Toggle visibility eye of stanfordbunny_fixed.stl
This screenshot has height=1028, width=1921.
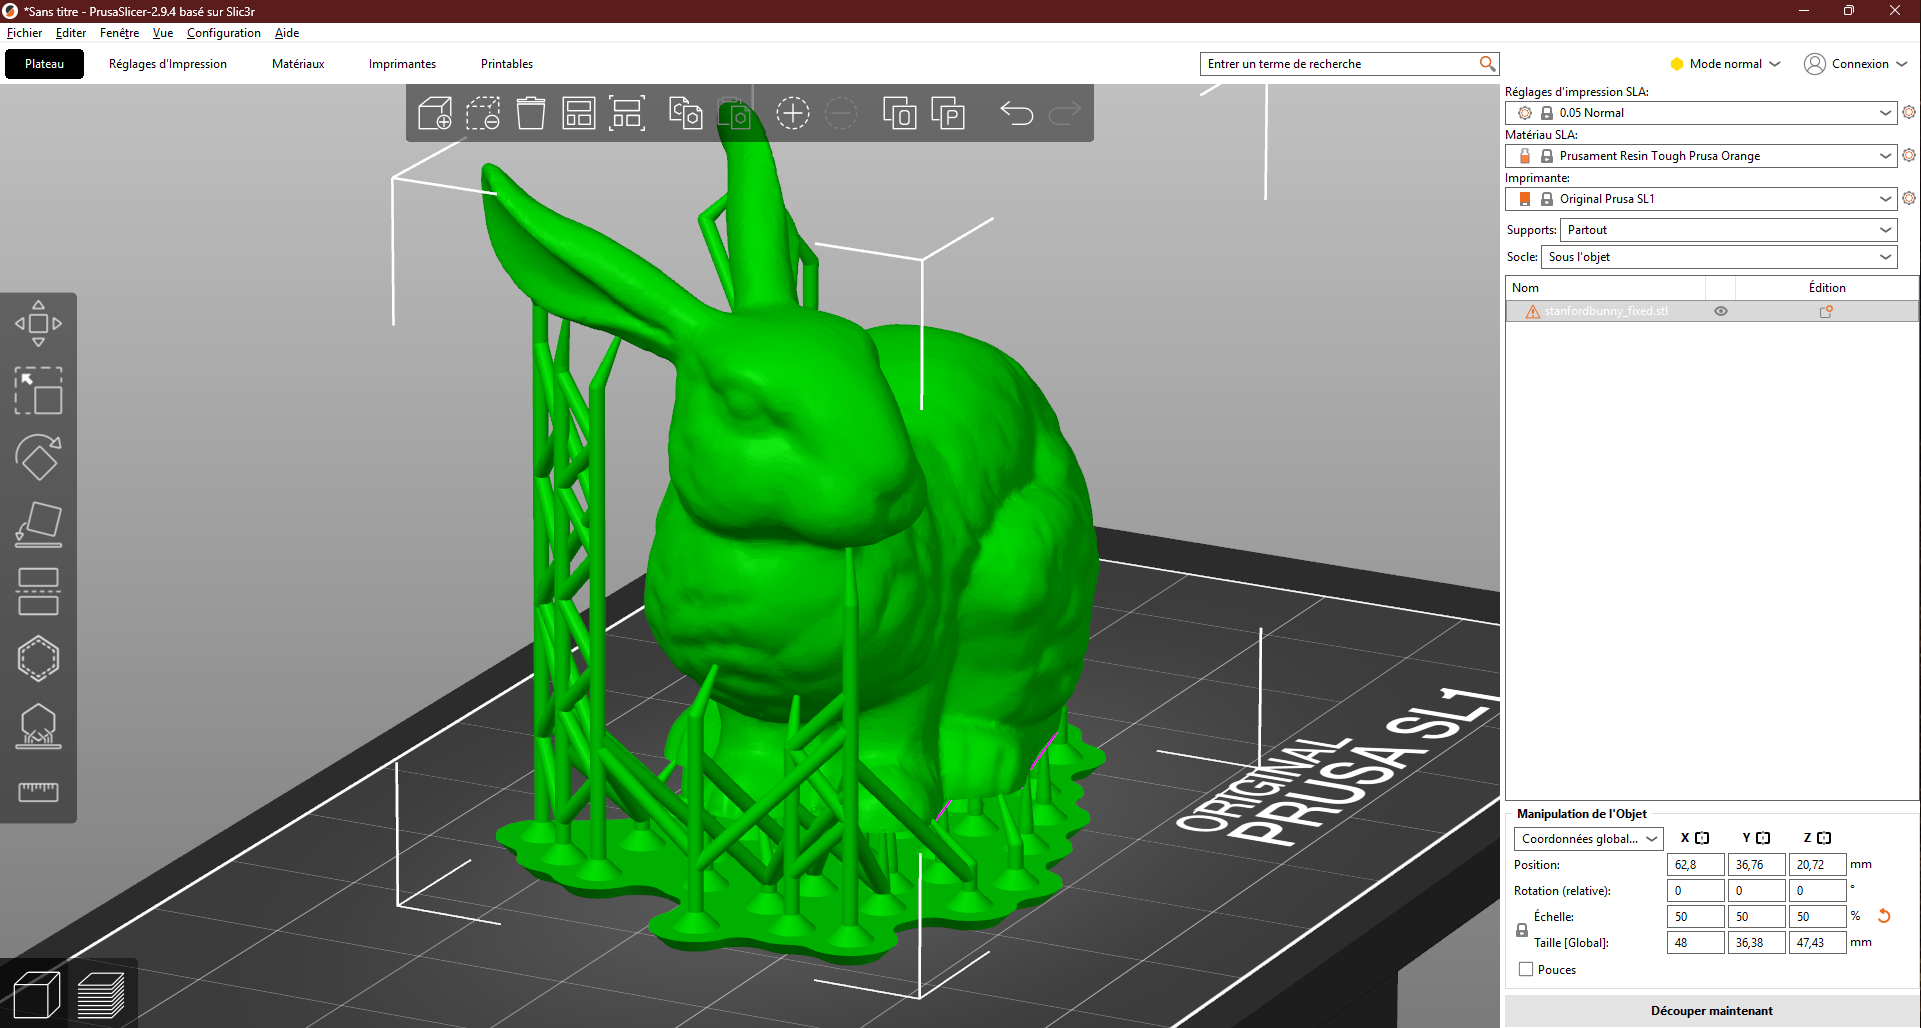tap(1721, 312)
